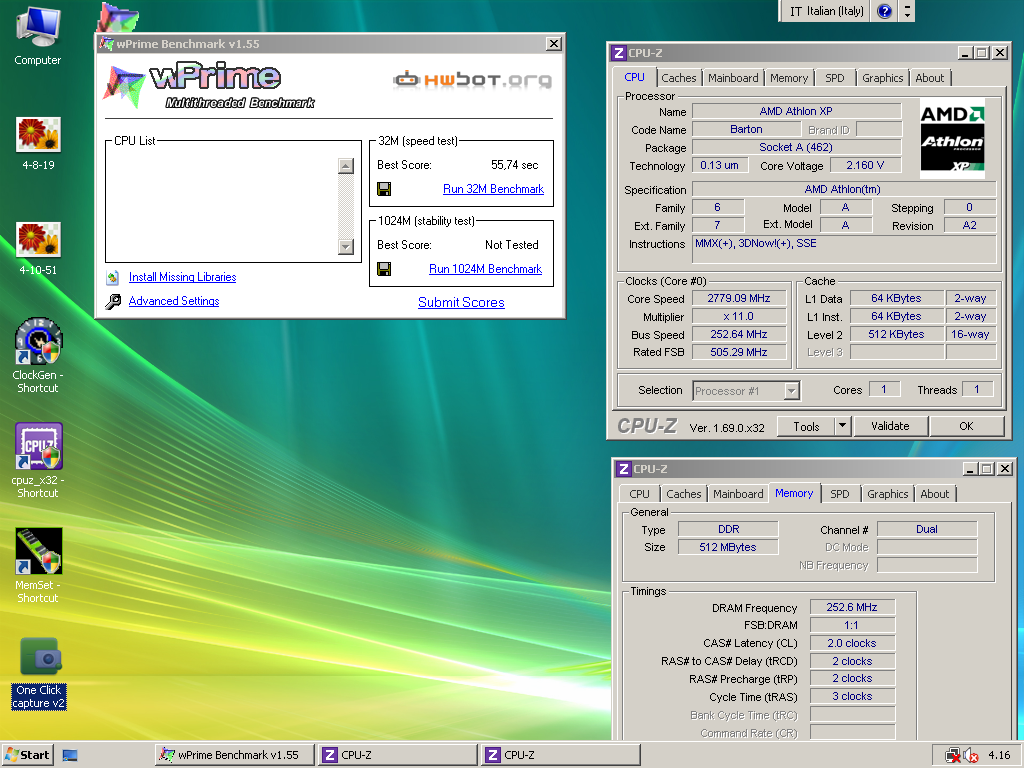
Task: Click Run 32M Benchmark link
Action: point(493,189)
